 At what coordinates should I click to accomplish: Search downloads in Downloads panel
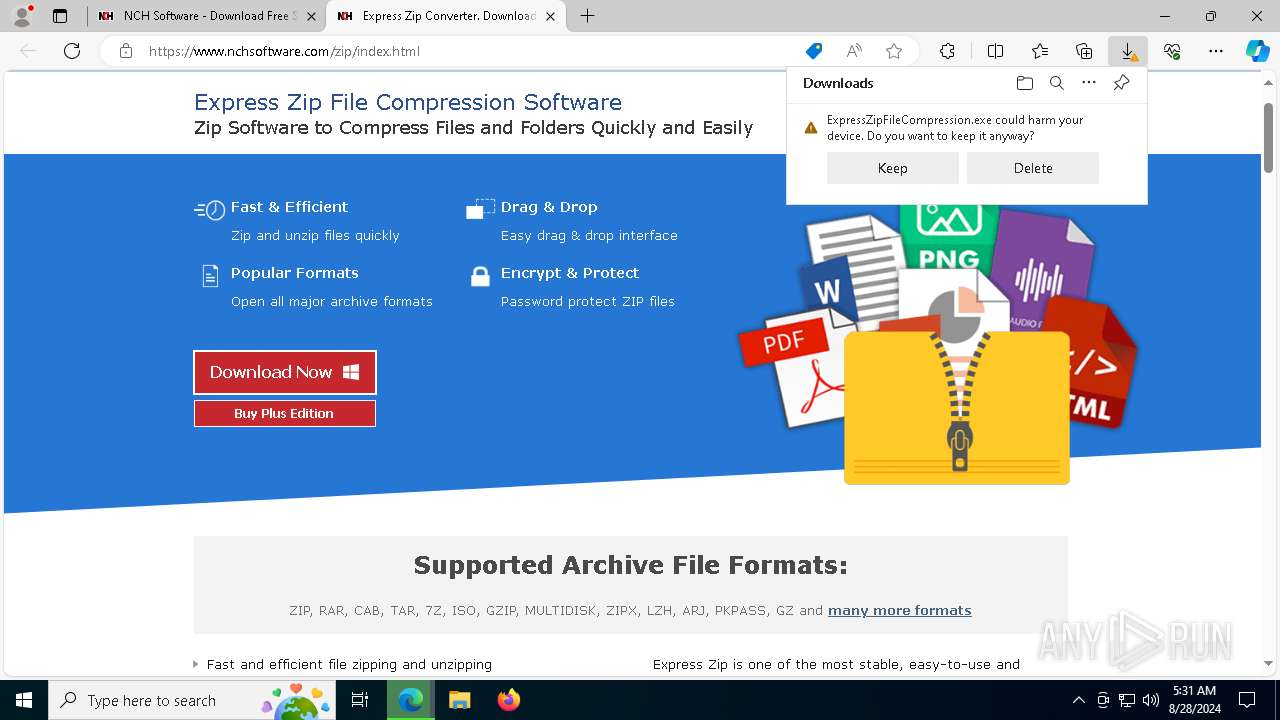point(1056,83)
